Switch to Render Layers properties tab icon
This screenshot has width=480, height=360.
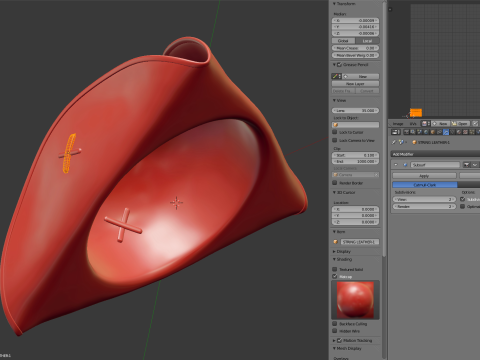[413, 132]
